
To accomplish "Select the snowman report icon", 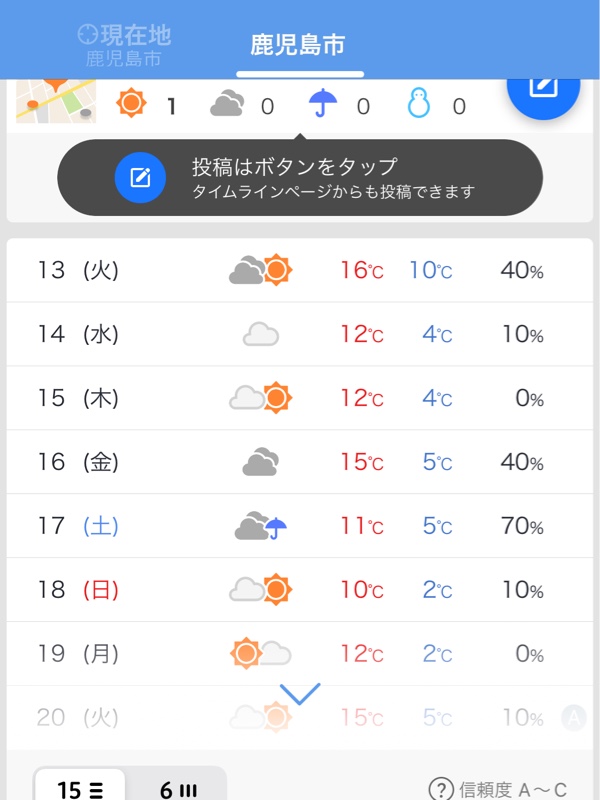I will (419, 103).
